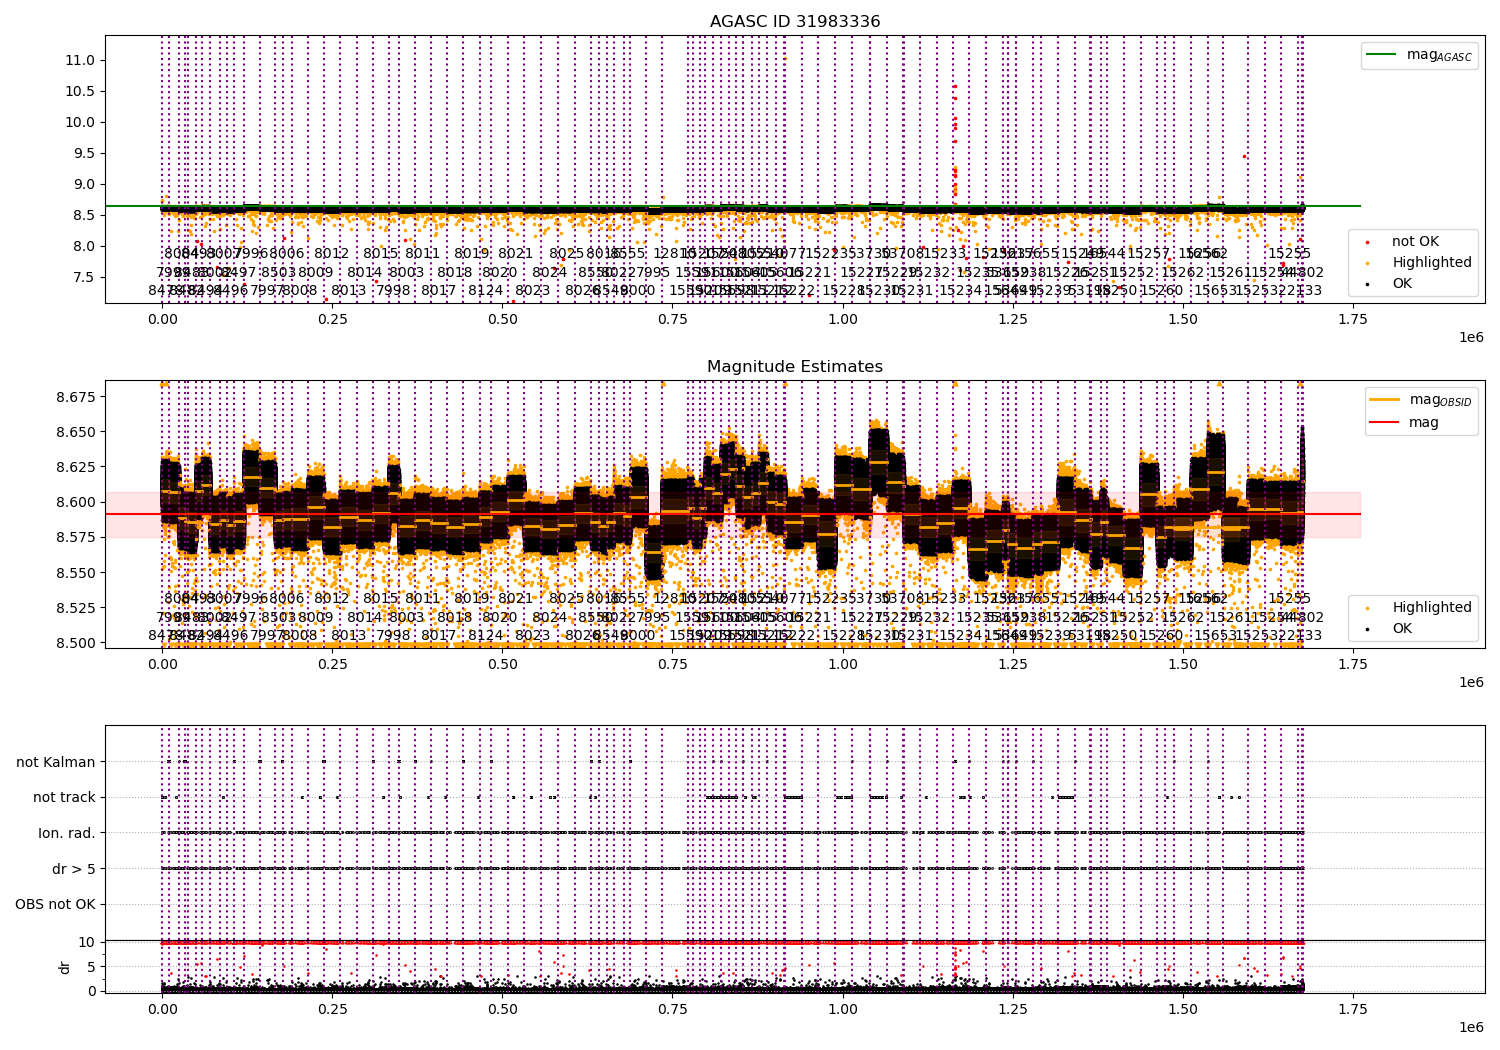The image size is (1500, 1050).
Task: Click the 8.550 y-axis tick label
Action: pos(76,573)
